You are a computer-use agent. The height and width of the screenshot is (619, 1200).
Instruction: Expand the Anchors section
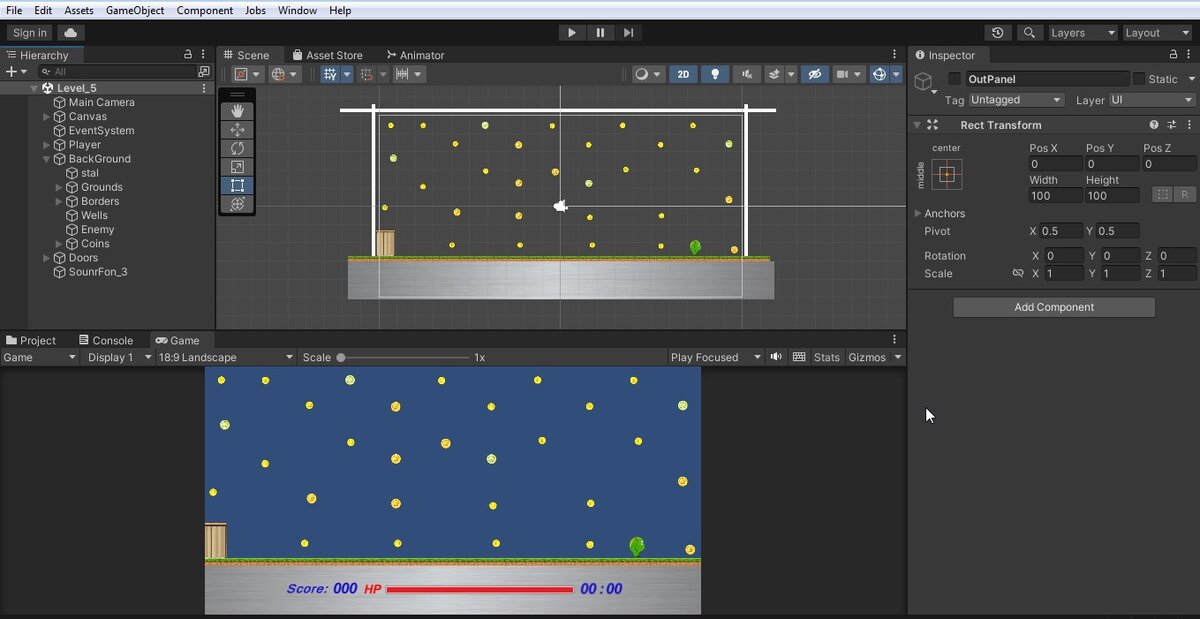click(918, 213)
